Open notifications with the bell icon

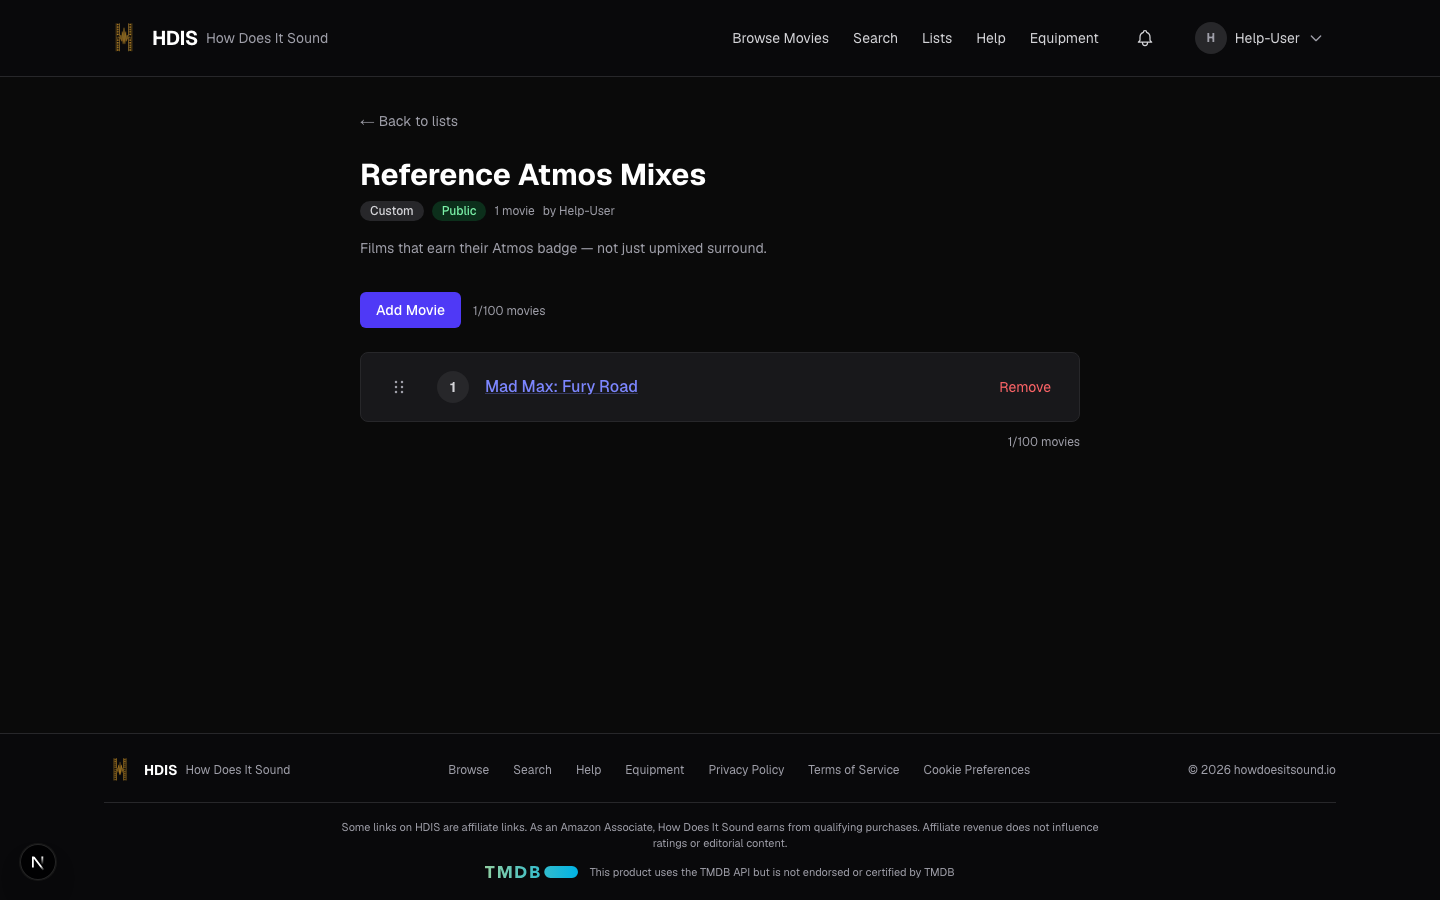pos(1145,38)
